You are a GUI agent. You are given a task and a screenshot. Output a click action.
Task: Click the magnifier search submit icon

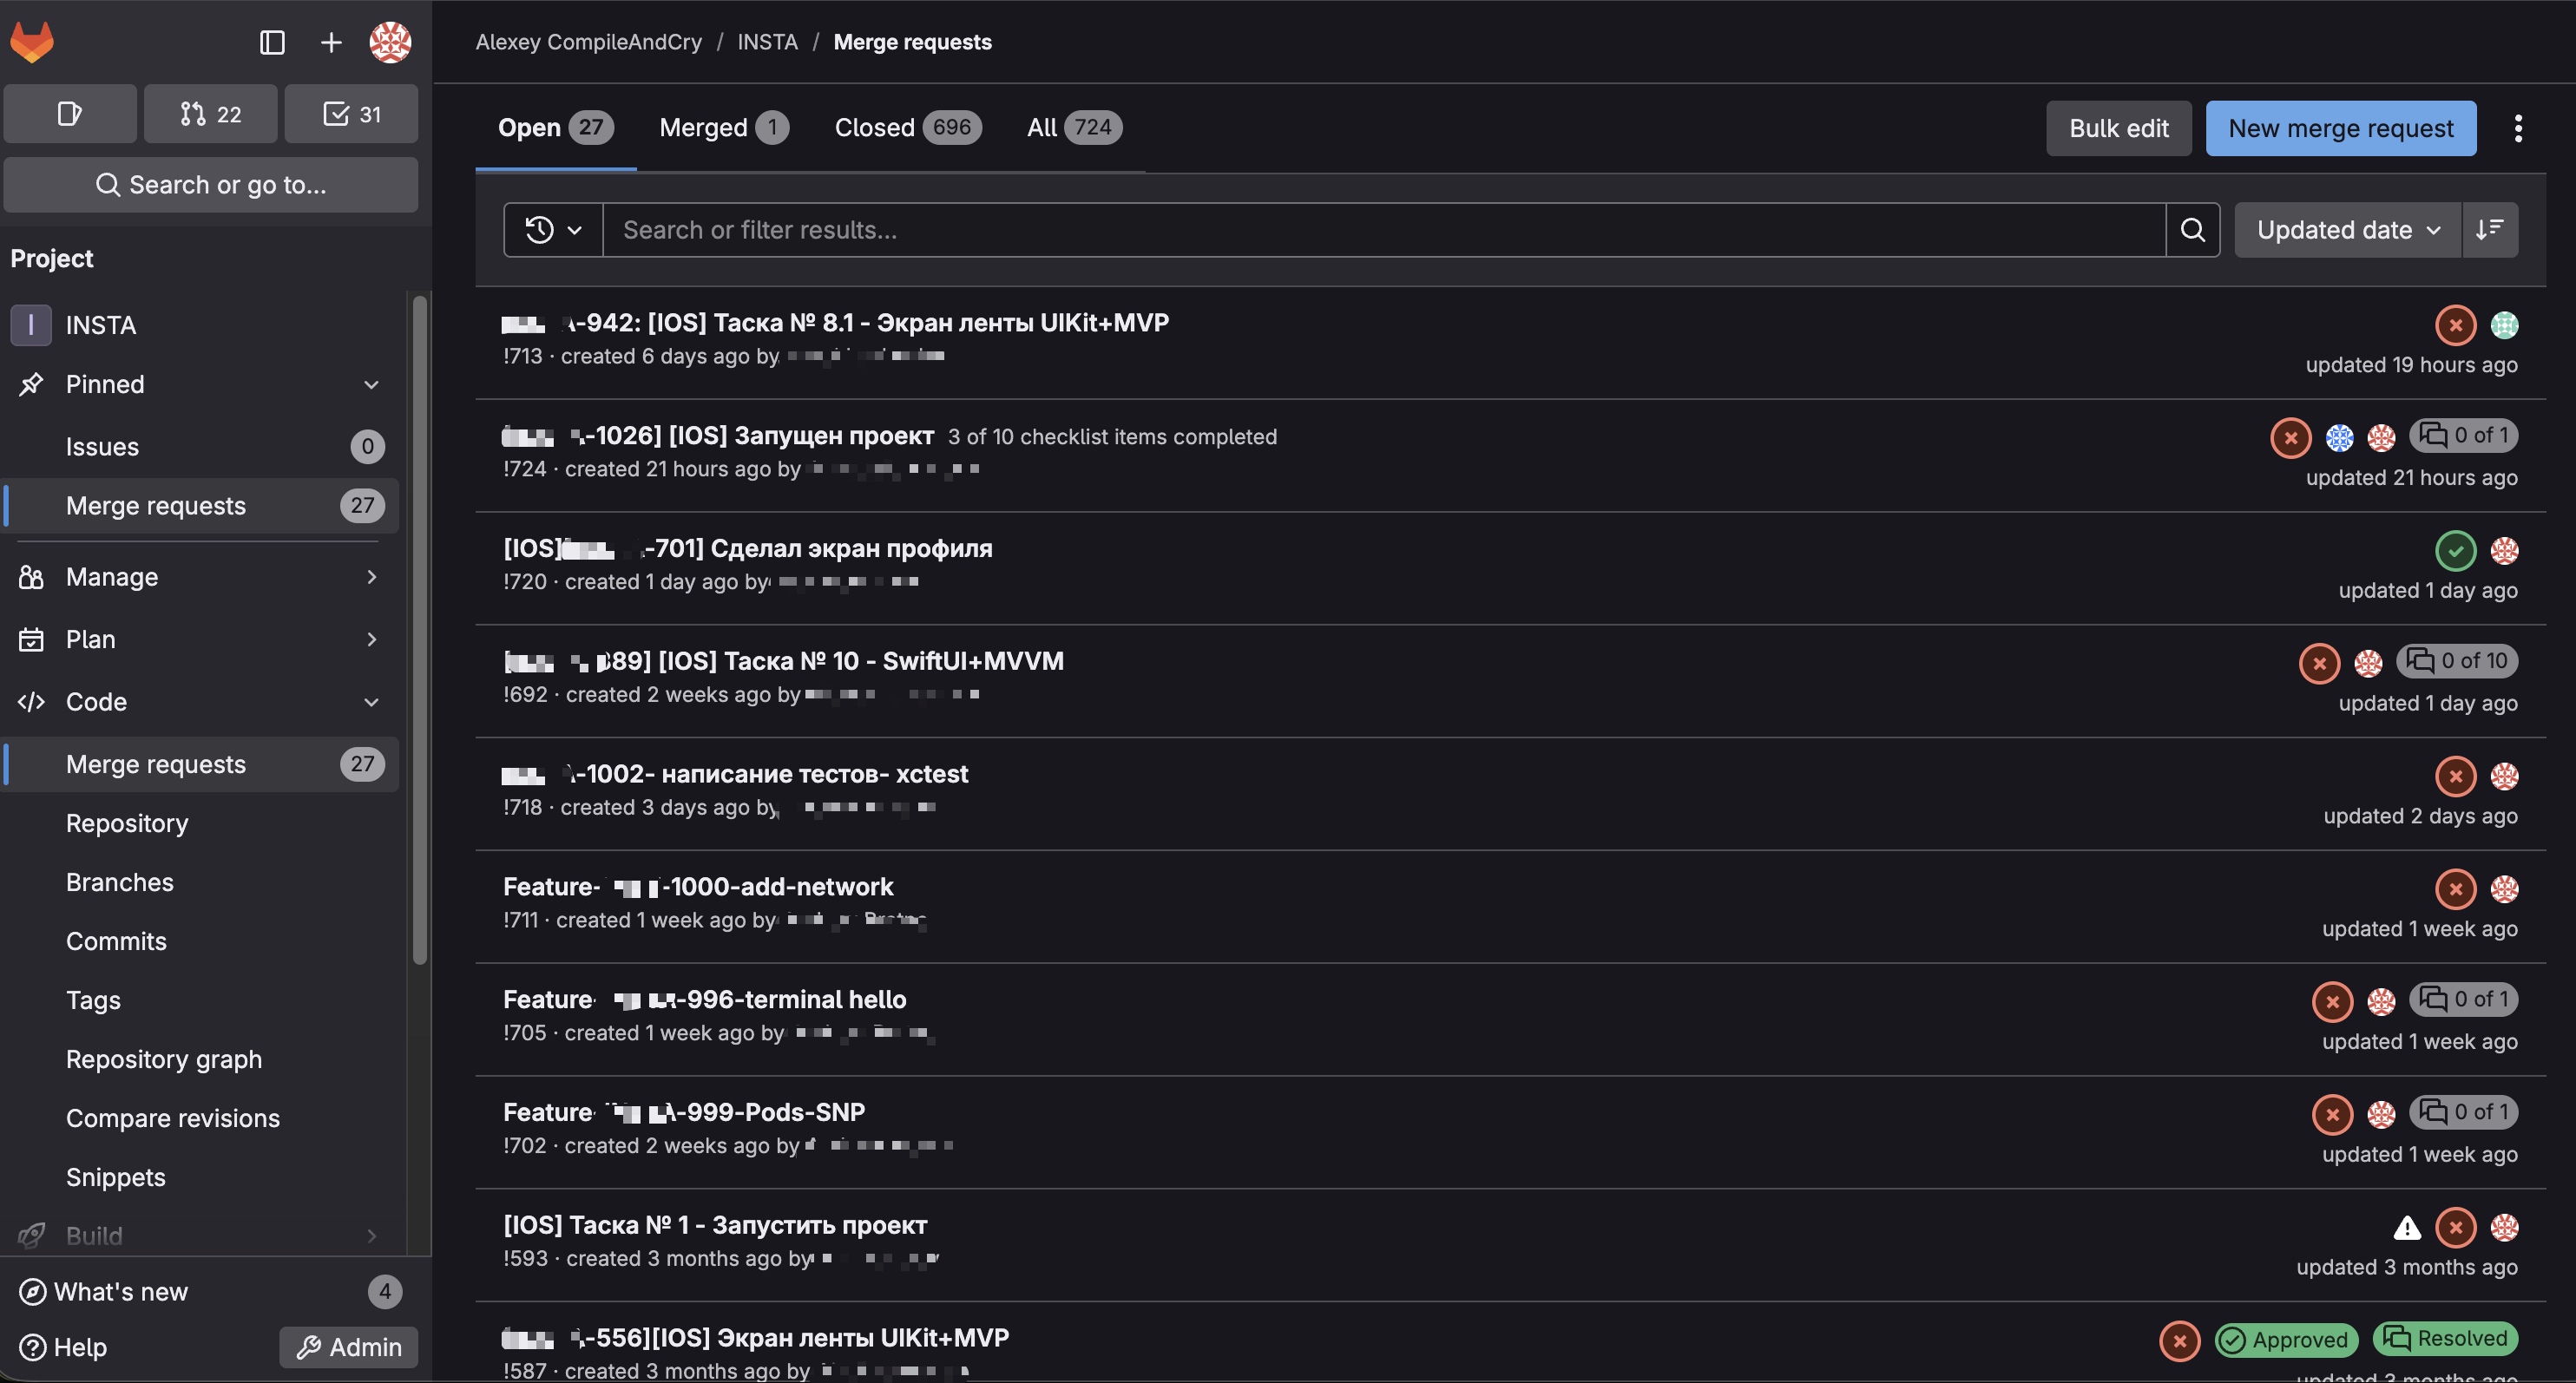pos(2192,230)
